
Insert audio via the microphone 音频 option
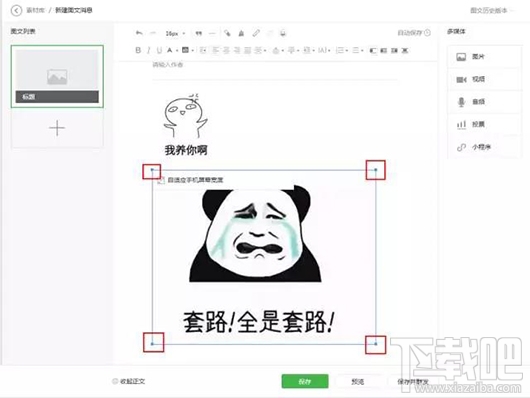pos(484,101)
